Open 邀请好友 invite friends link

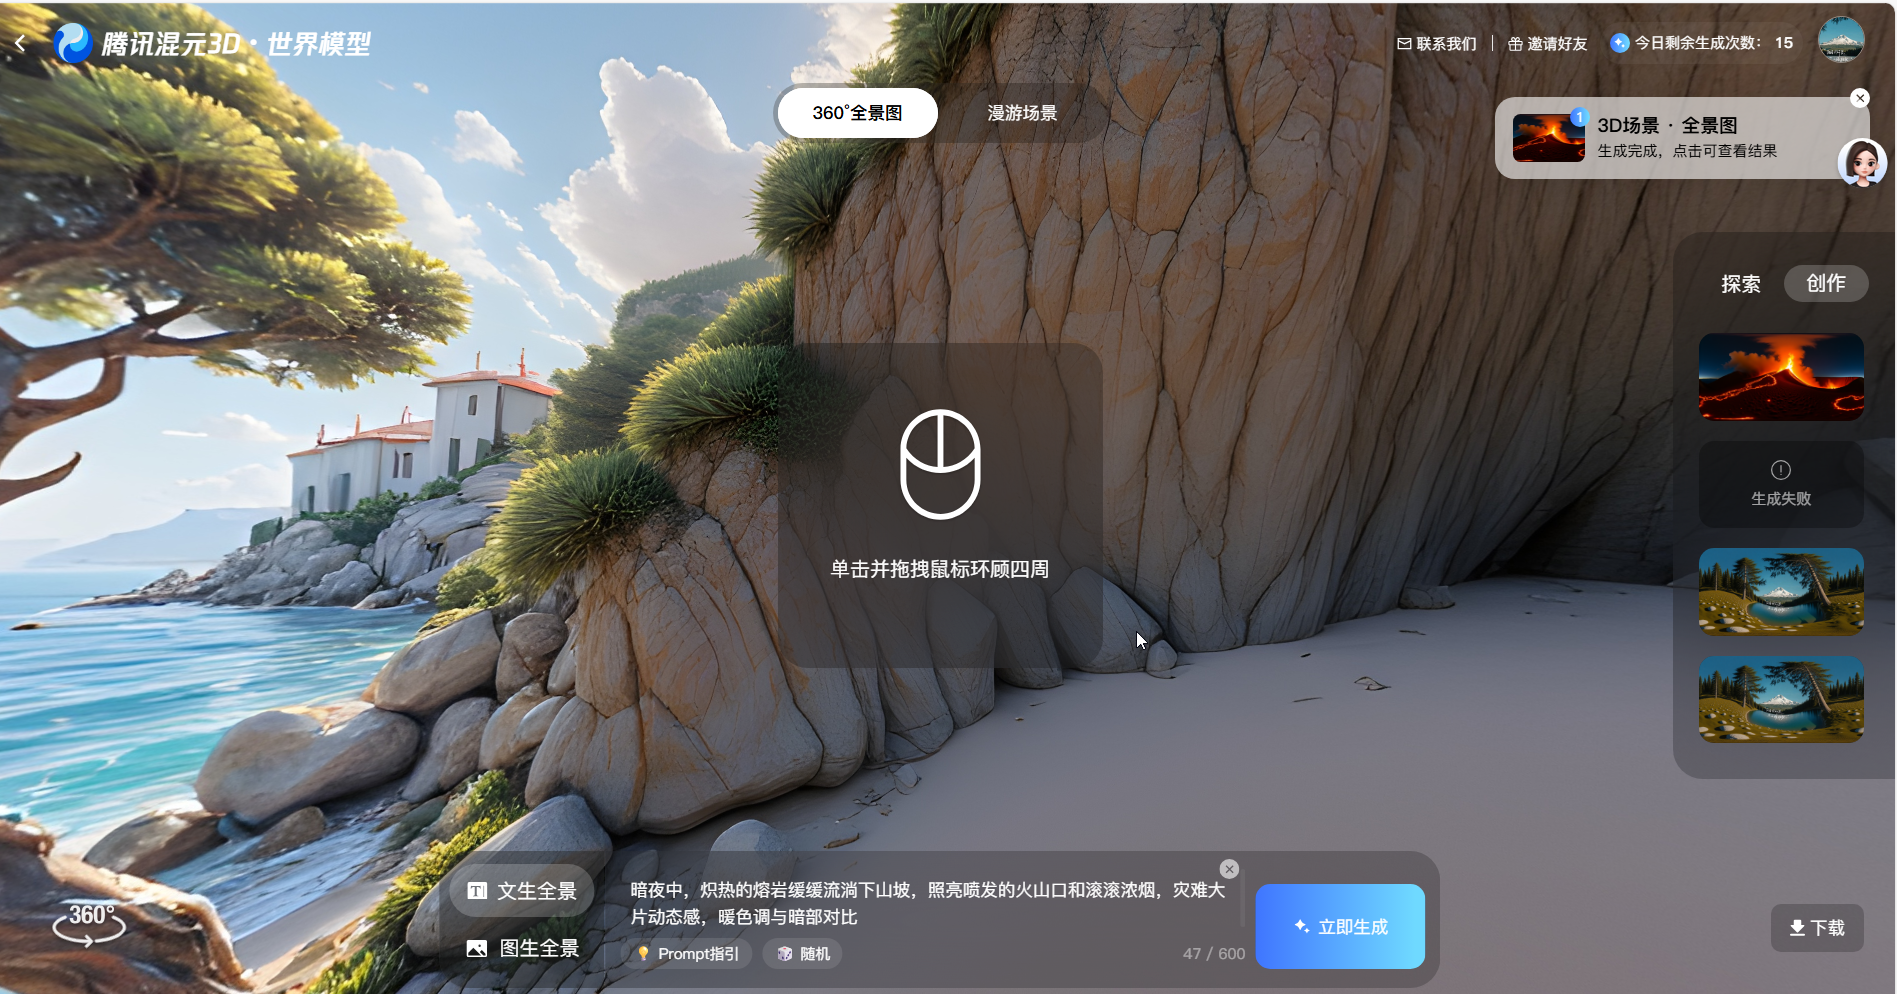click(1548, 43)
